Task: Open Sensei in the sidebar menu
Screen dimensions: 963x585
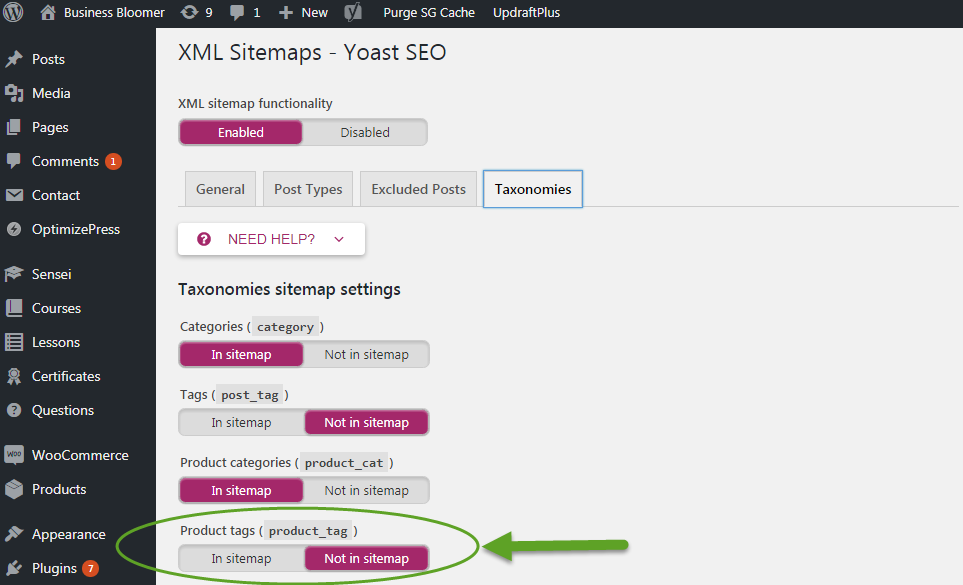Action: coord(51,274)
